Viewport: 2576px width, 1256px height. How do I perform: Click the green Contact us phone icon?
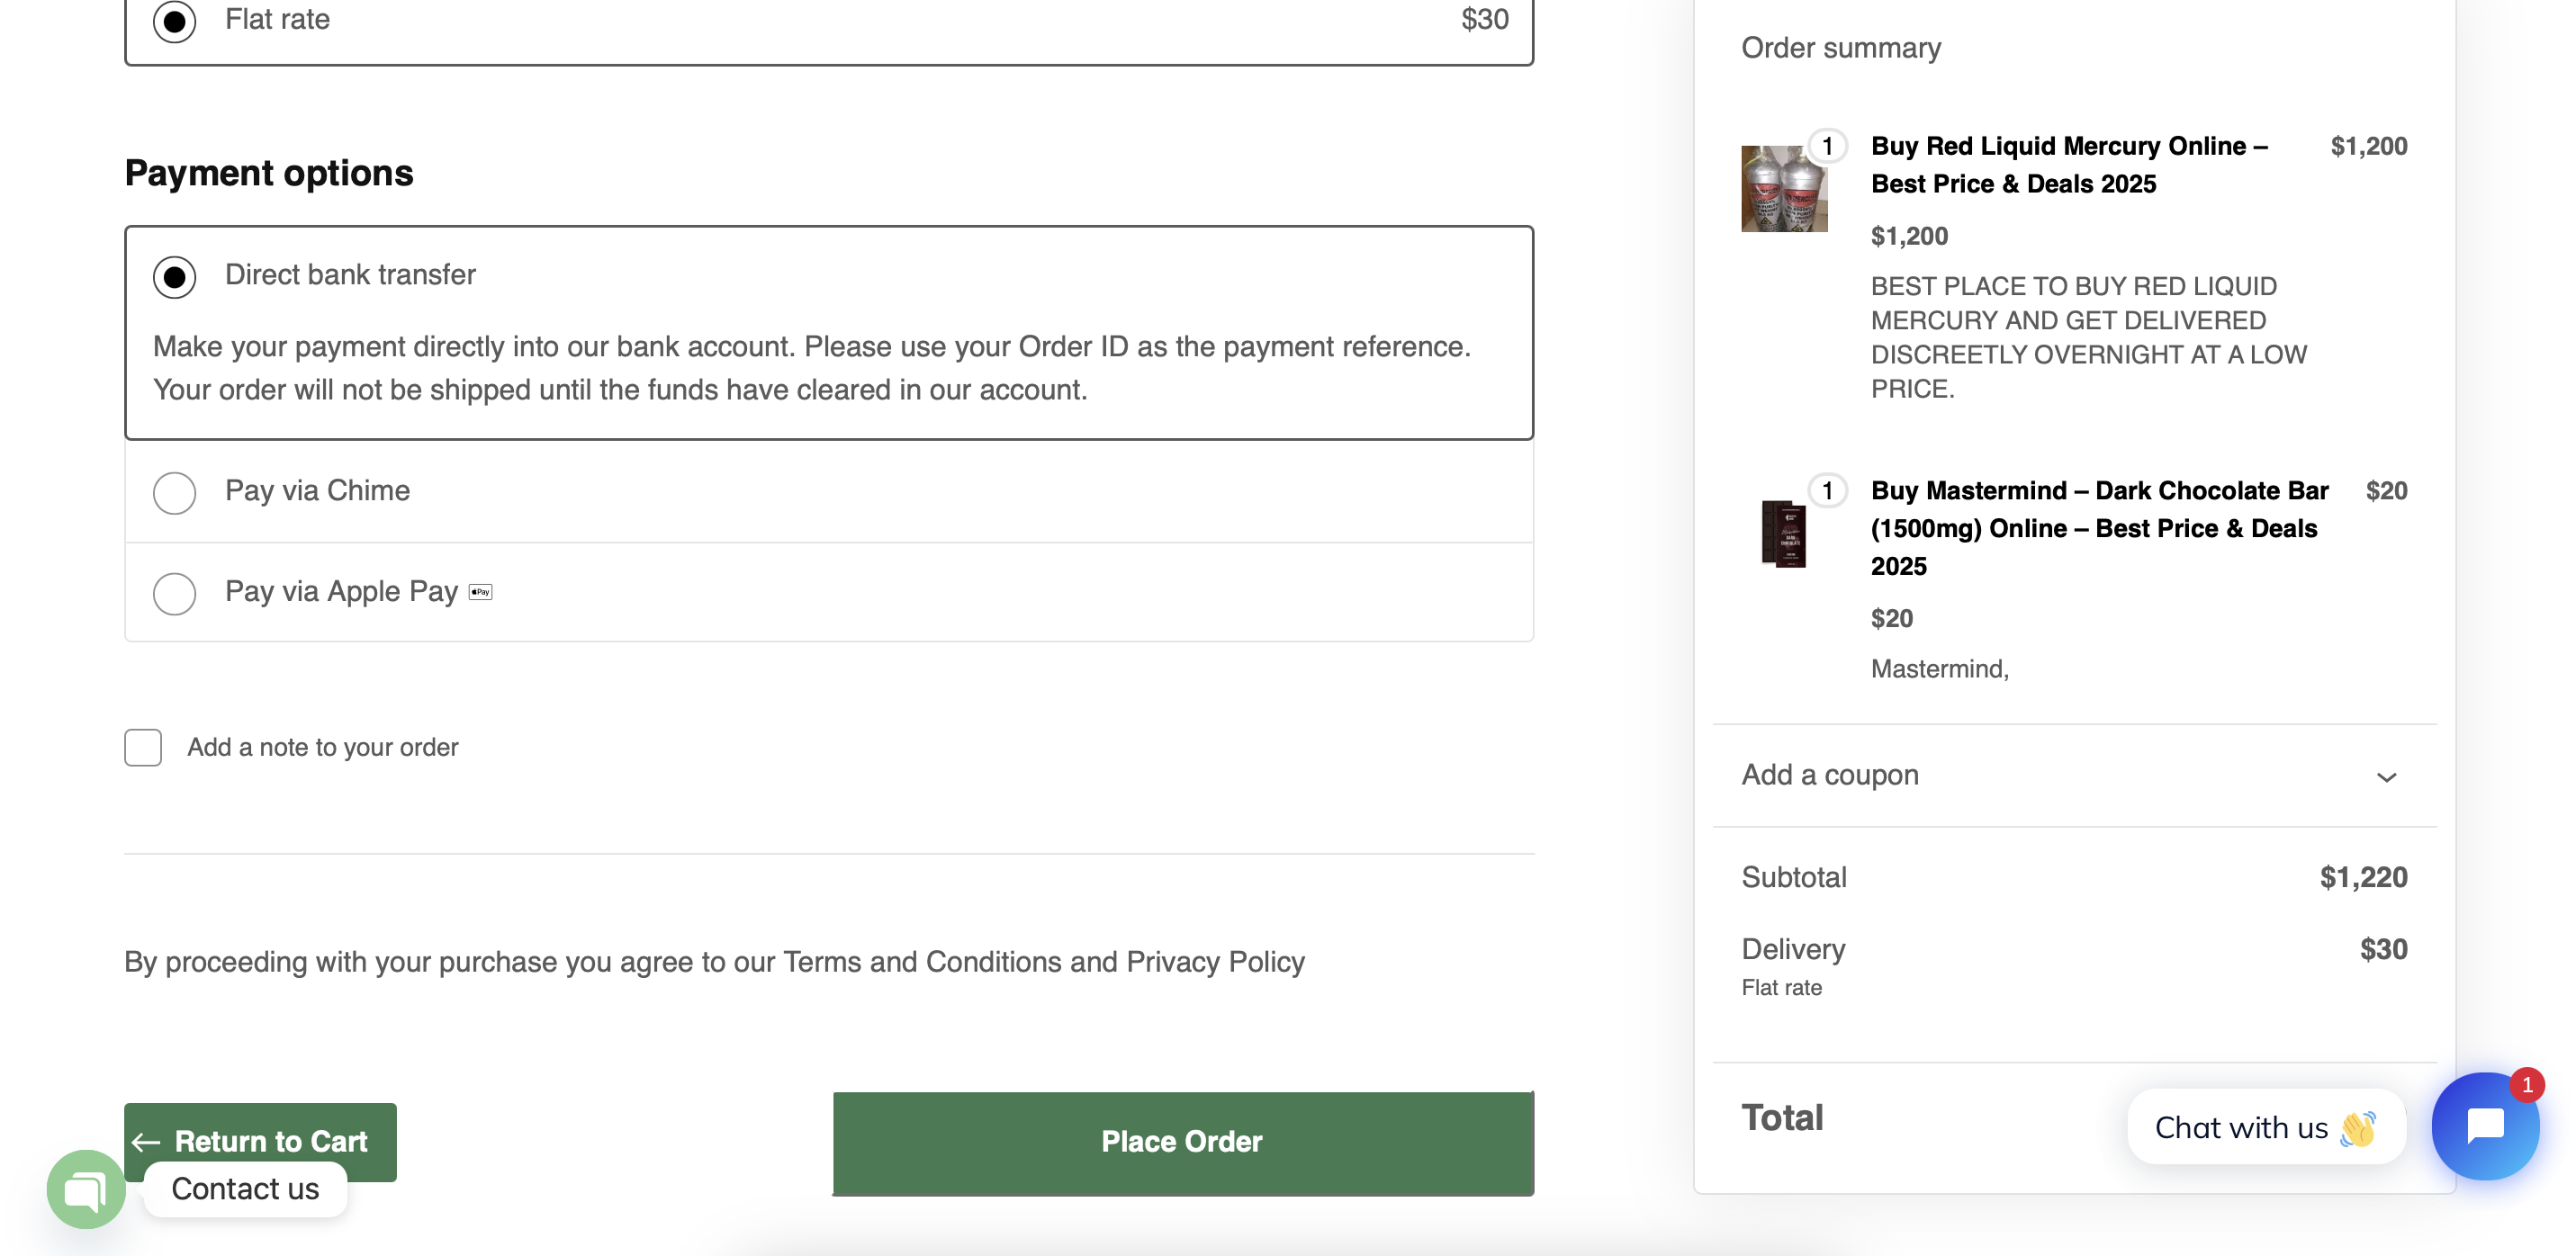click(x=86, y=1189)
